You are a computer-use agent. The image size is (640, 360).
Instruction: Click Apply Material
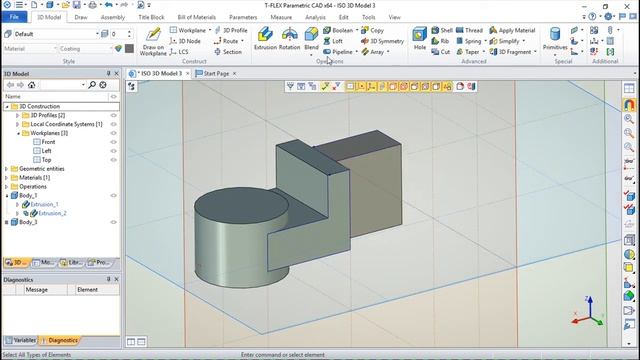coord(512,30)
